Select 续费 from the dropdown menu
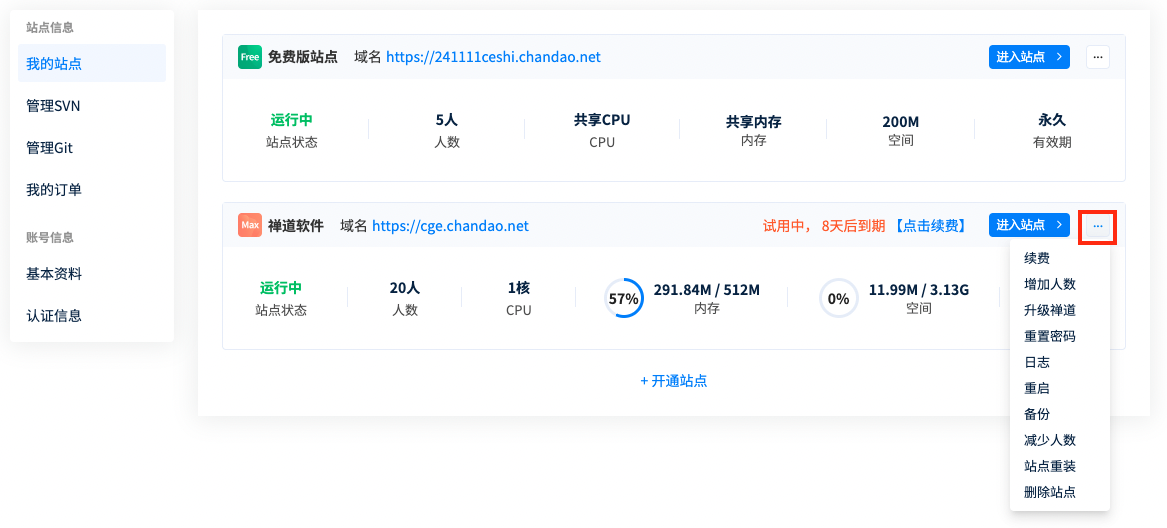Image resolution: width=1167 pixels, height=528 pixels. coord(1037,258)
